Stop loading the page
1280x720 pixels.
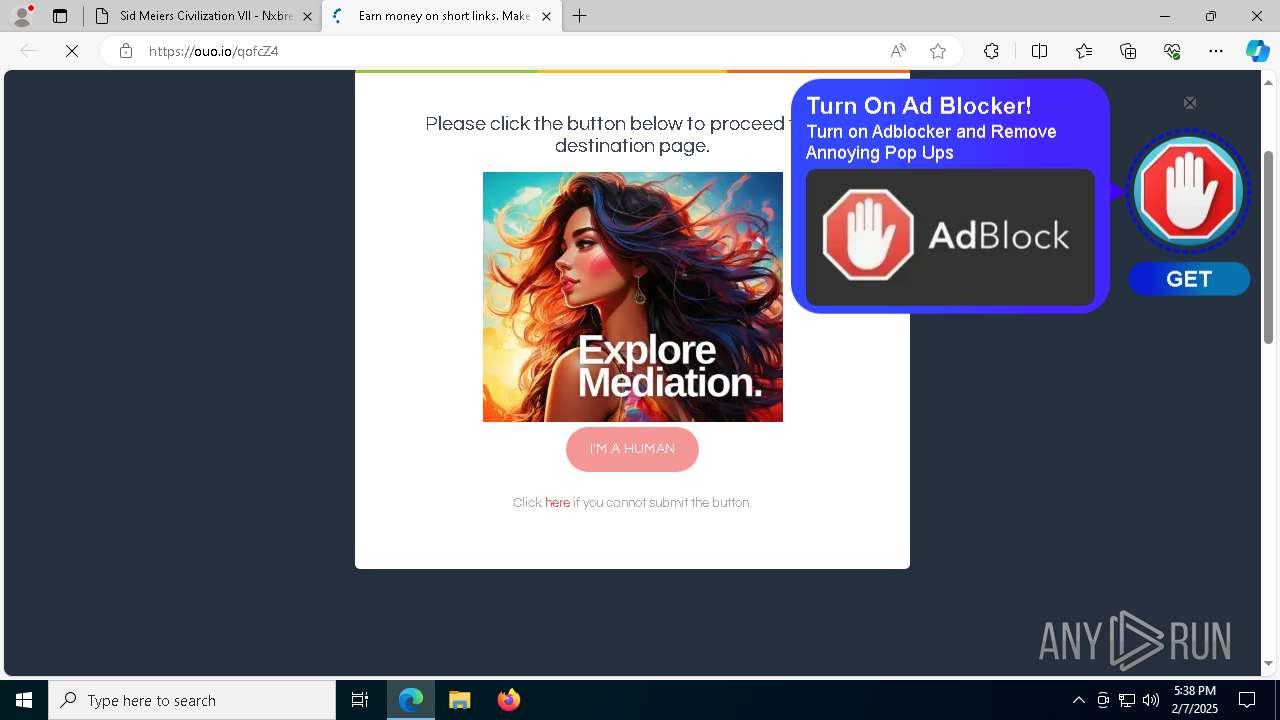click(72, 51)
